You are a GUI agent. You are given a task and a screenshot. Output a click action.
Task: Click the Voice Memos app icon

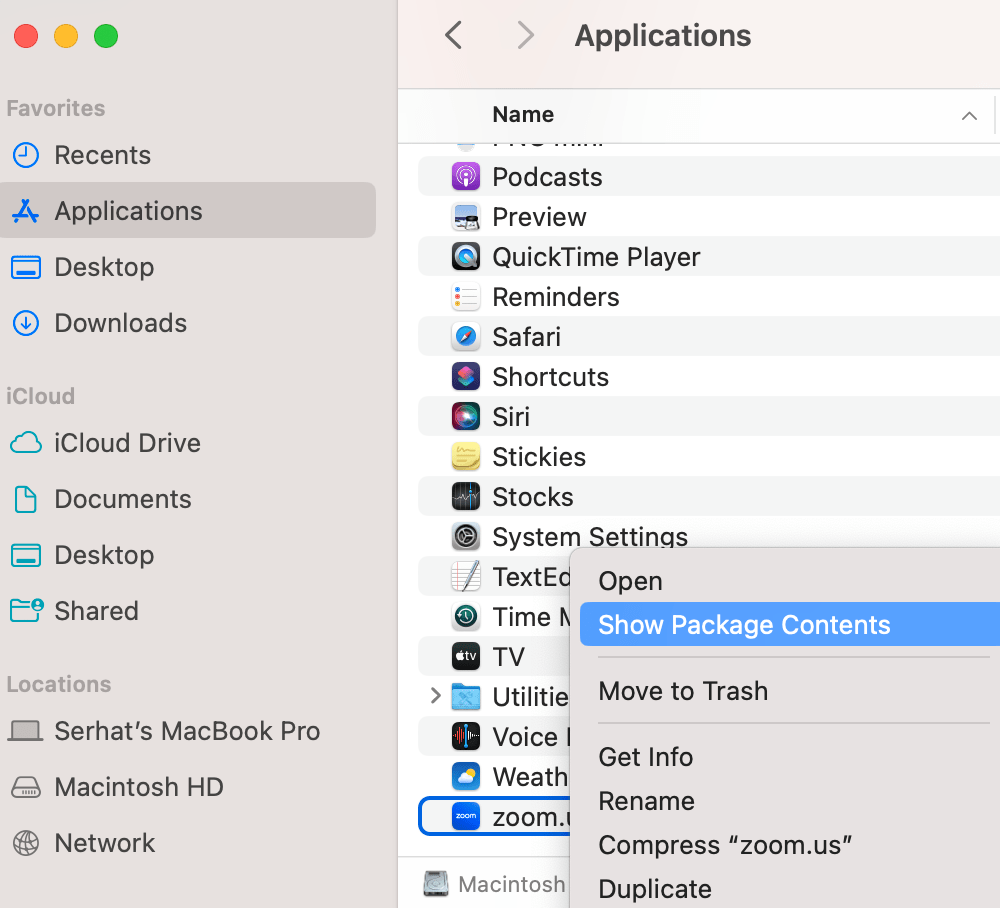466,737
